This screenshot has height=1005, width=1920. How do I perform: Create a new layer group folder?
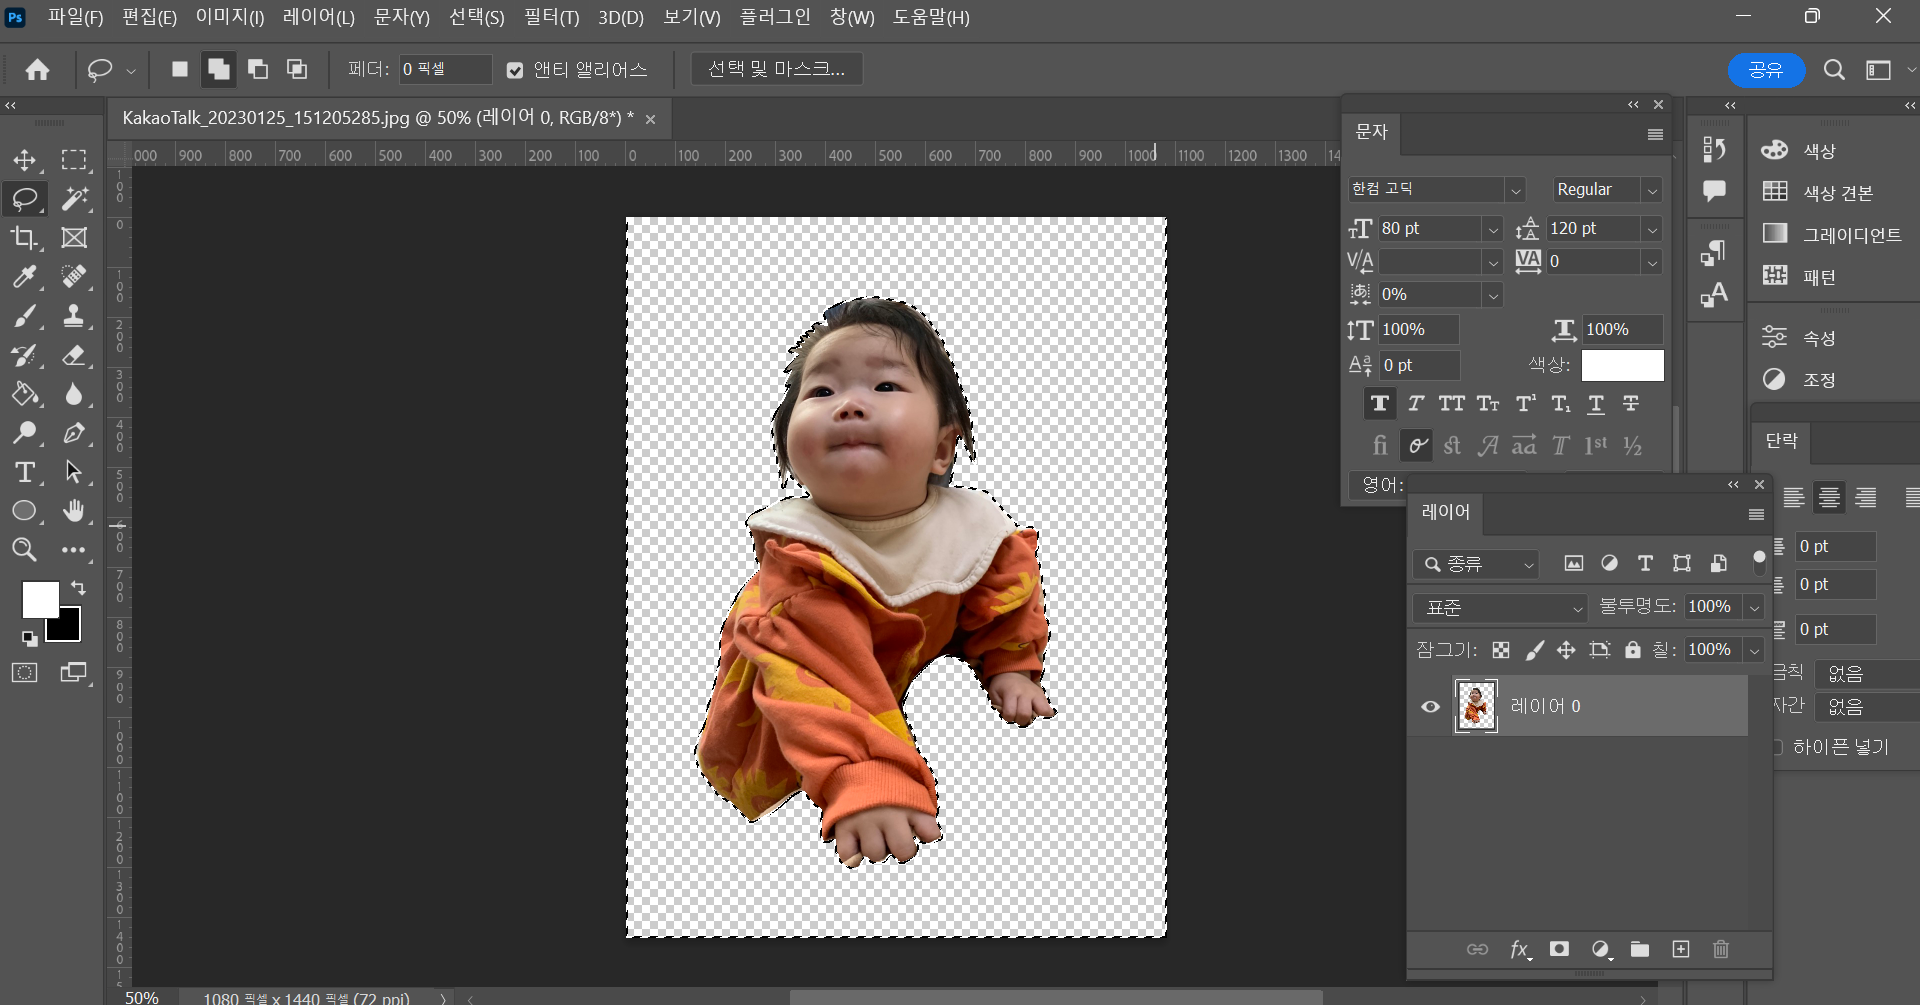pos(1640,949)
